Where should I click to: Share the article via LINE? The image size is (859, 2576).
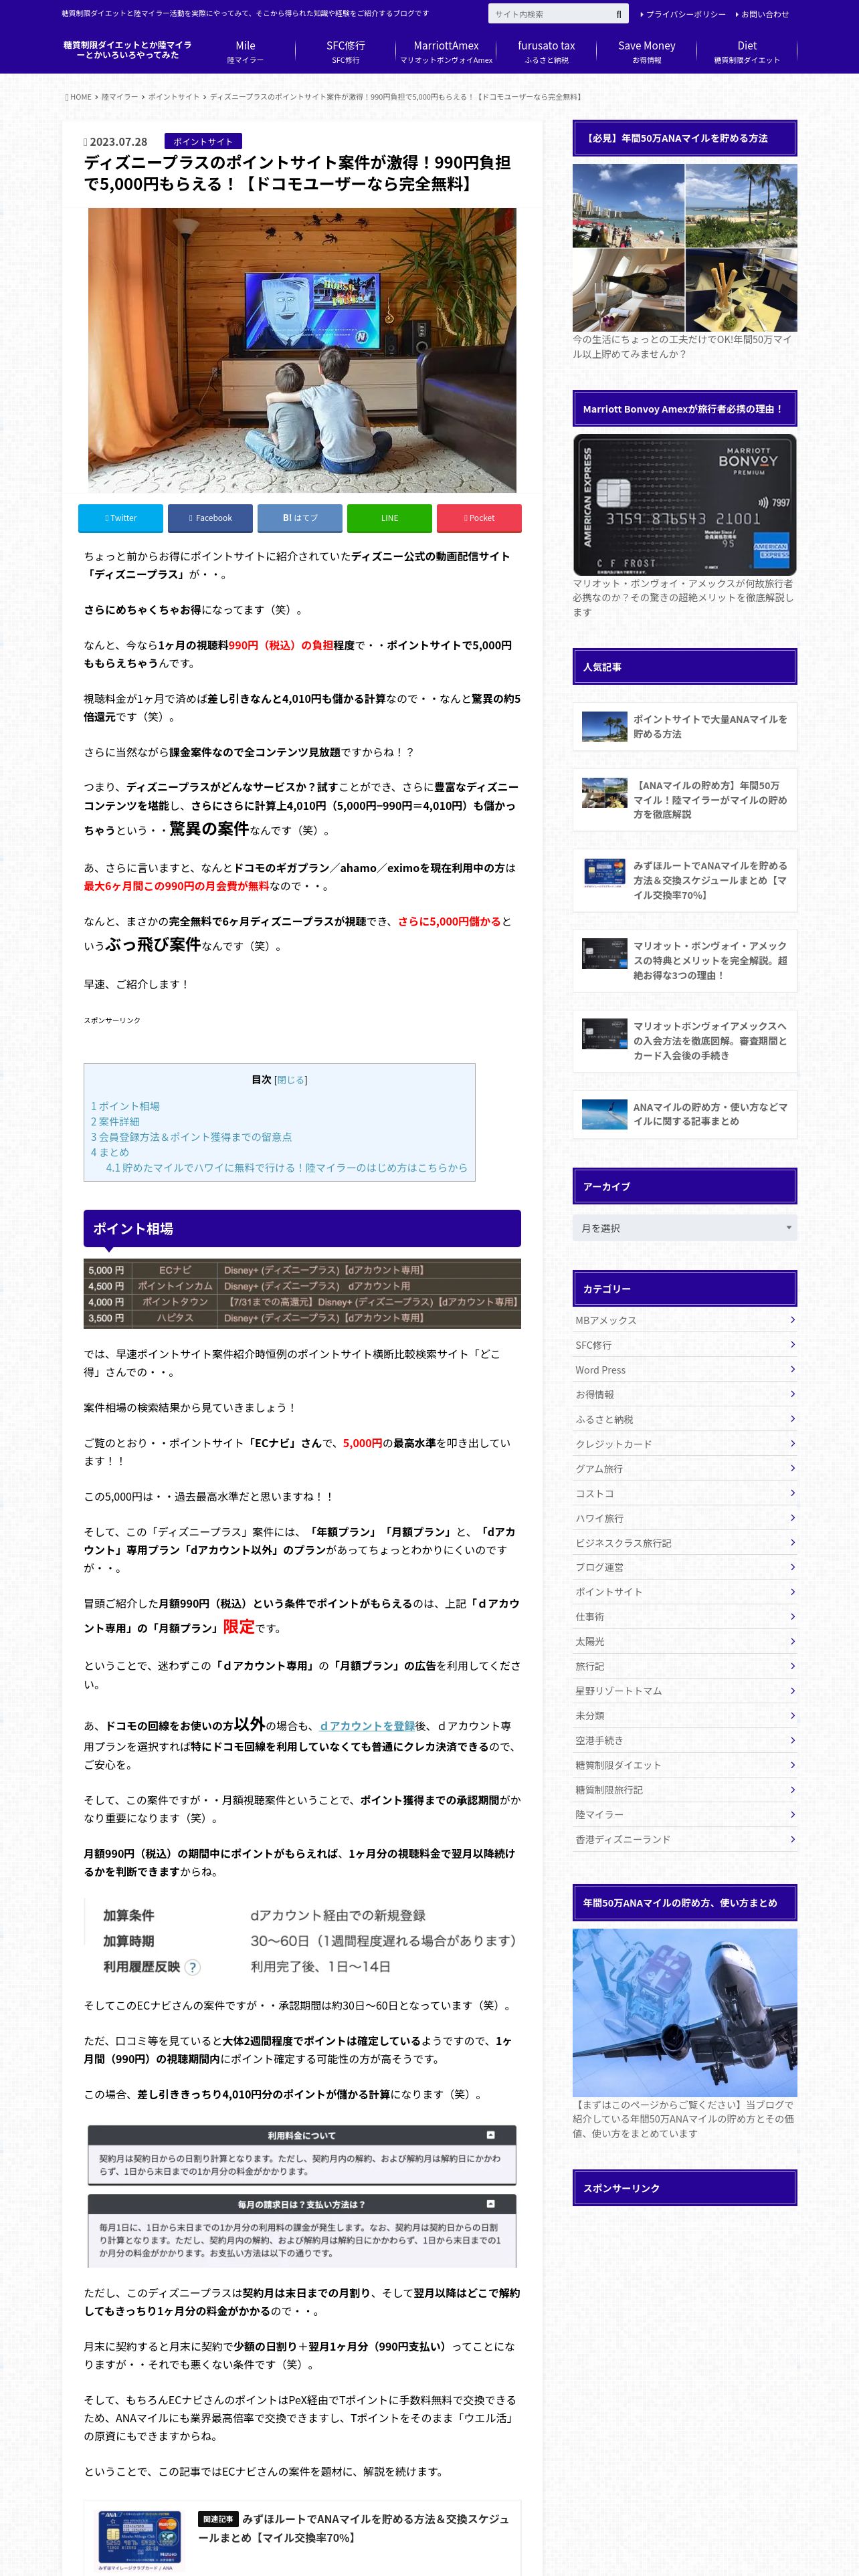point(389,518)
